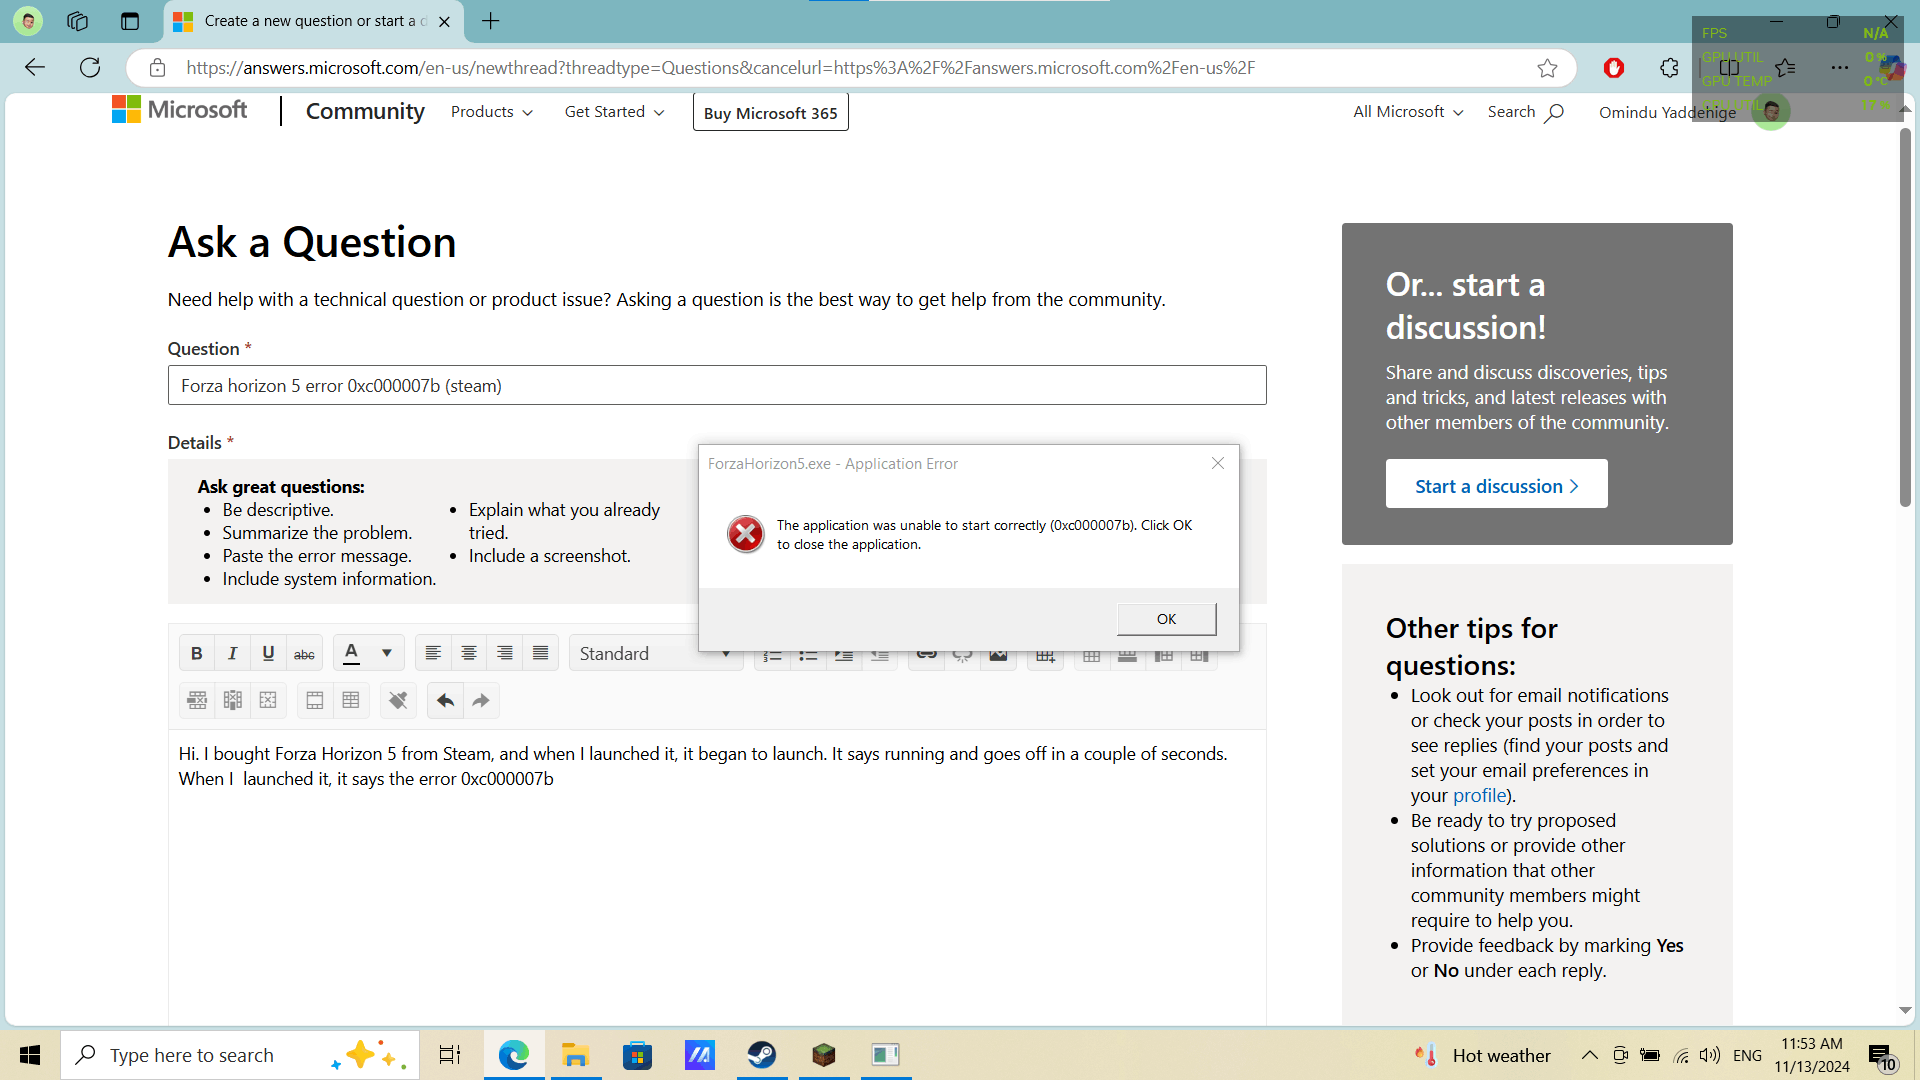Image resolution: width=1920 pixels, height=1080 pixels.
Task: Click the table properties grid icon
Action: pos(351,701)
